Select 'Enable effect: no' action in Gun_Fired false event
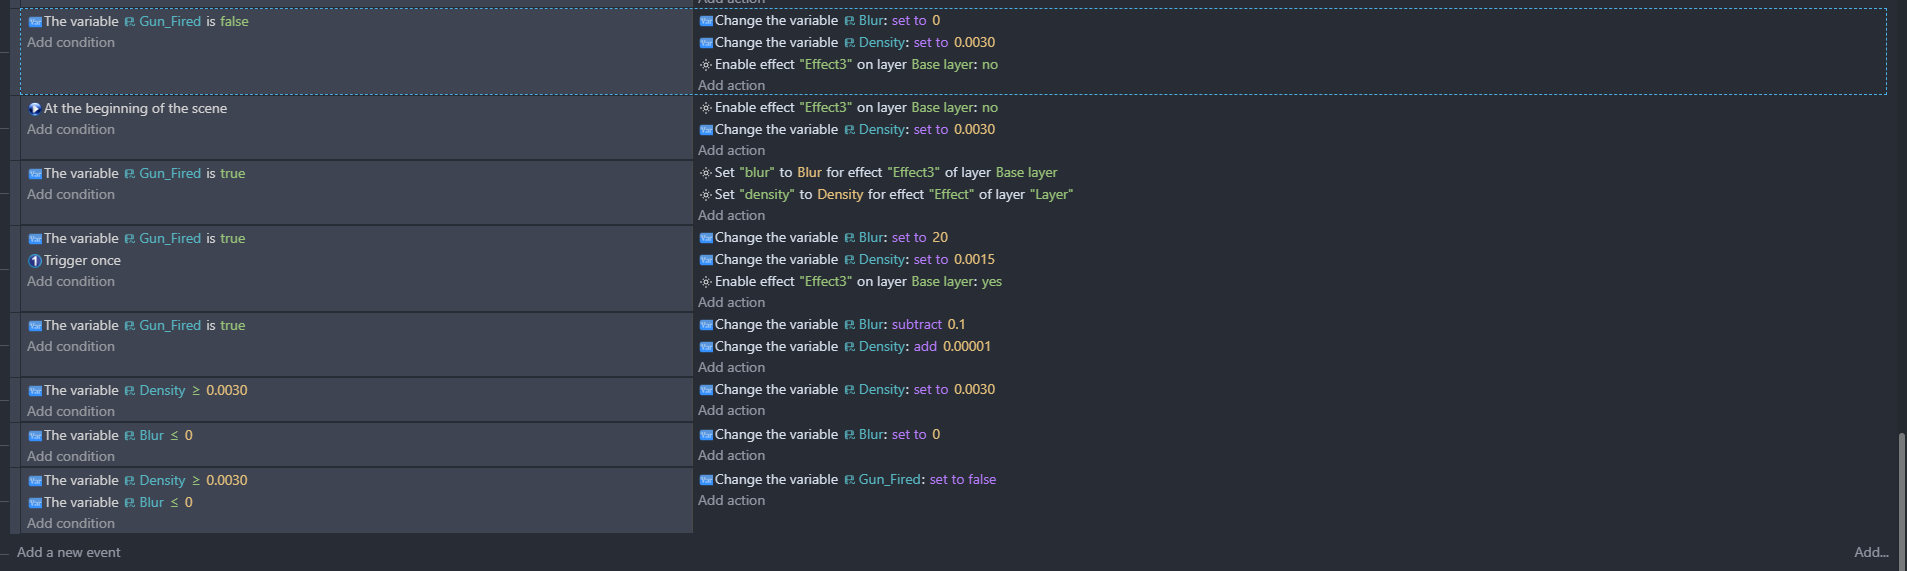Image resolution: width=1907 pixels, height=571 pixels. point(848,65)
